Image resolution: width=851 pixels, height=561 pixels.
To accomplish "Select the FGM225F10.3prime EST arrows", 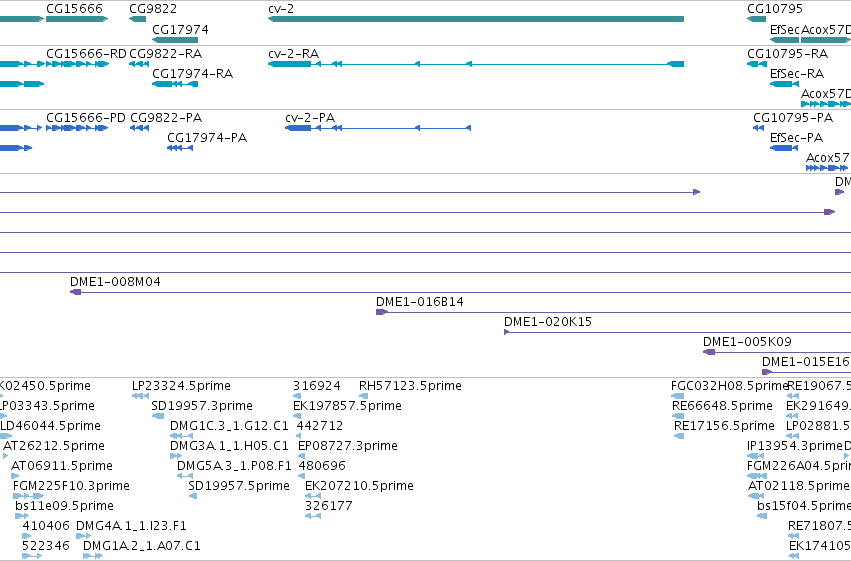I will [28, 496].
